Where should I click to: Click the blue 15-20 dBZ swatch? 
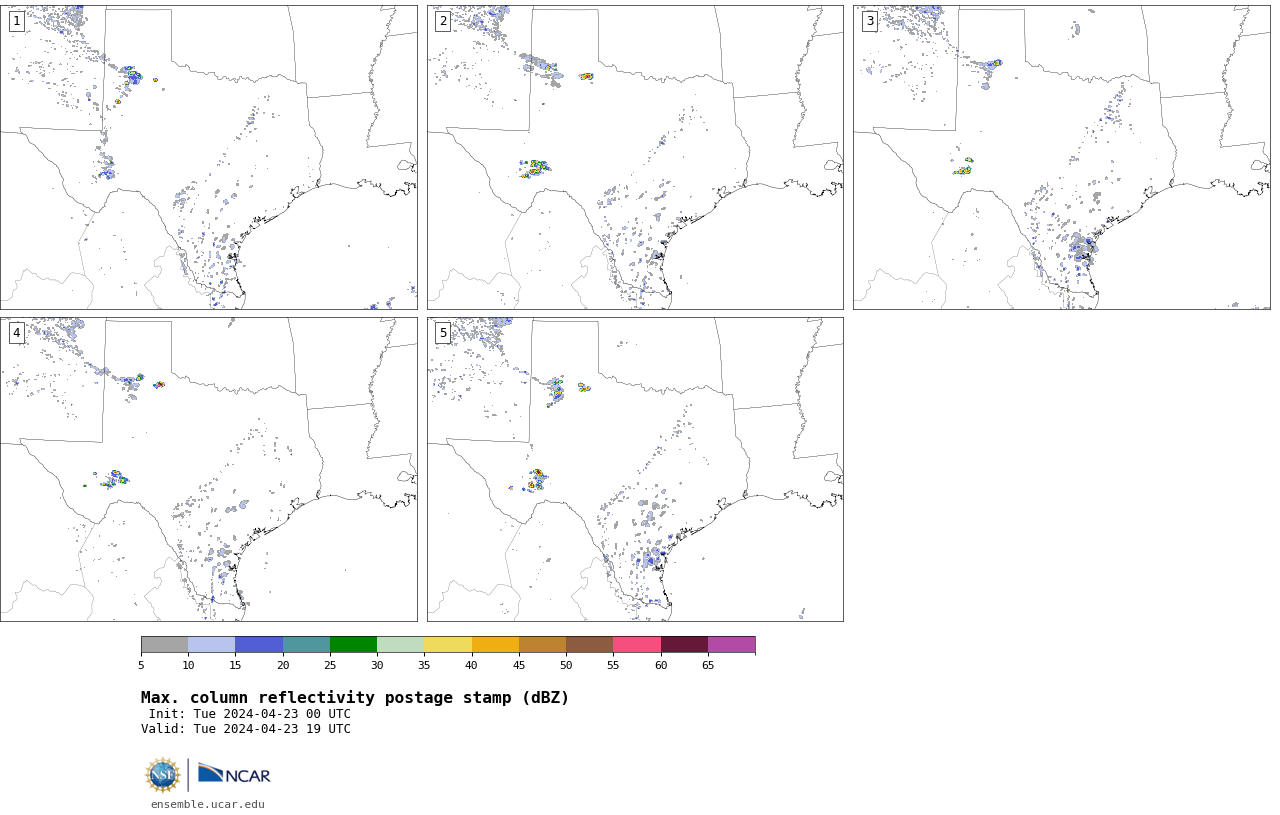click(x=259, y=644)
